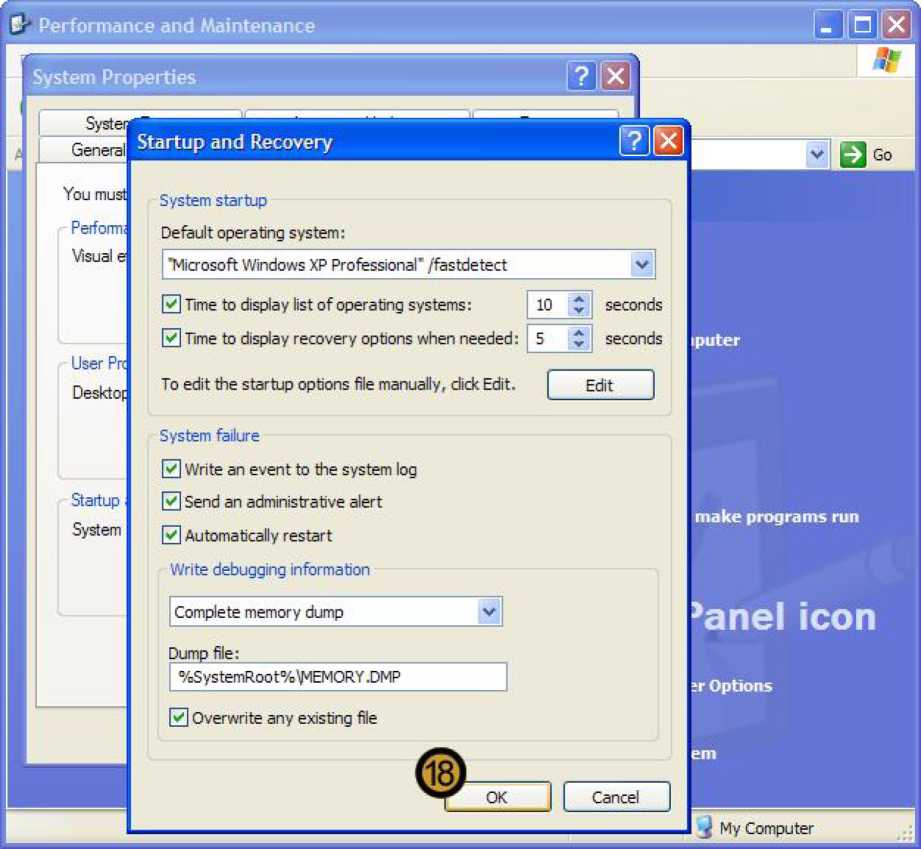Viewport: 921px width, 849px height.
Task: Click the 'Dump file:' label
Action: (x=203, y=653)
